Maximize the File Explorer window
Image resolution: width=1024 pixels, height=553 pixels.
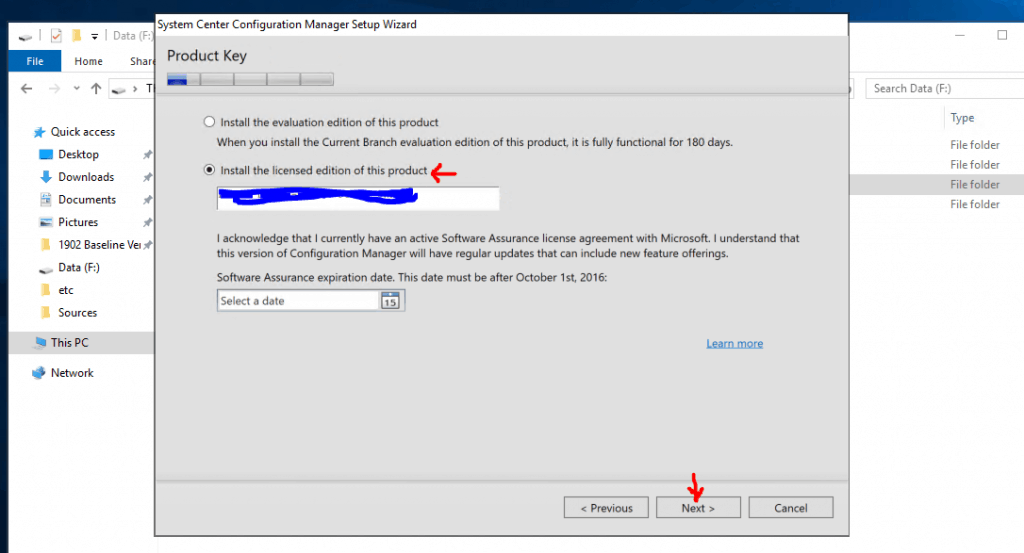pyautogui.click(x=1002, y=35)
